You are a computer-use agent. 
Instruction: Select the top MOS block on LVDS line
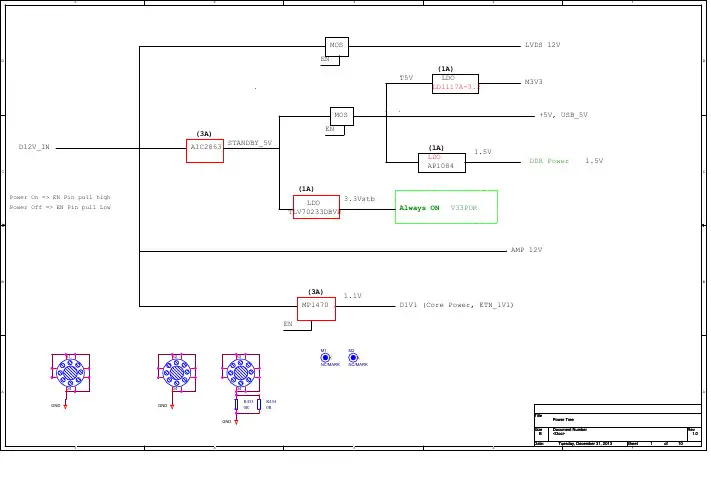click(336, 46)
